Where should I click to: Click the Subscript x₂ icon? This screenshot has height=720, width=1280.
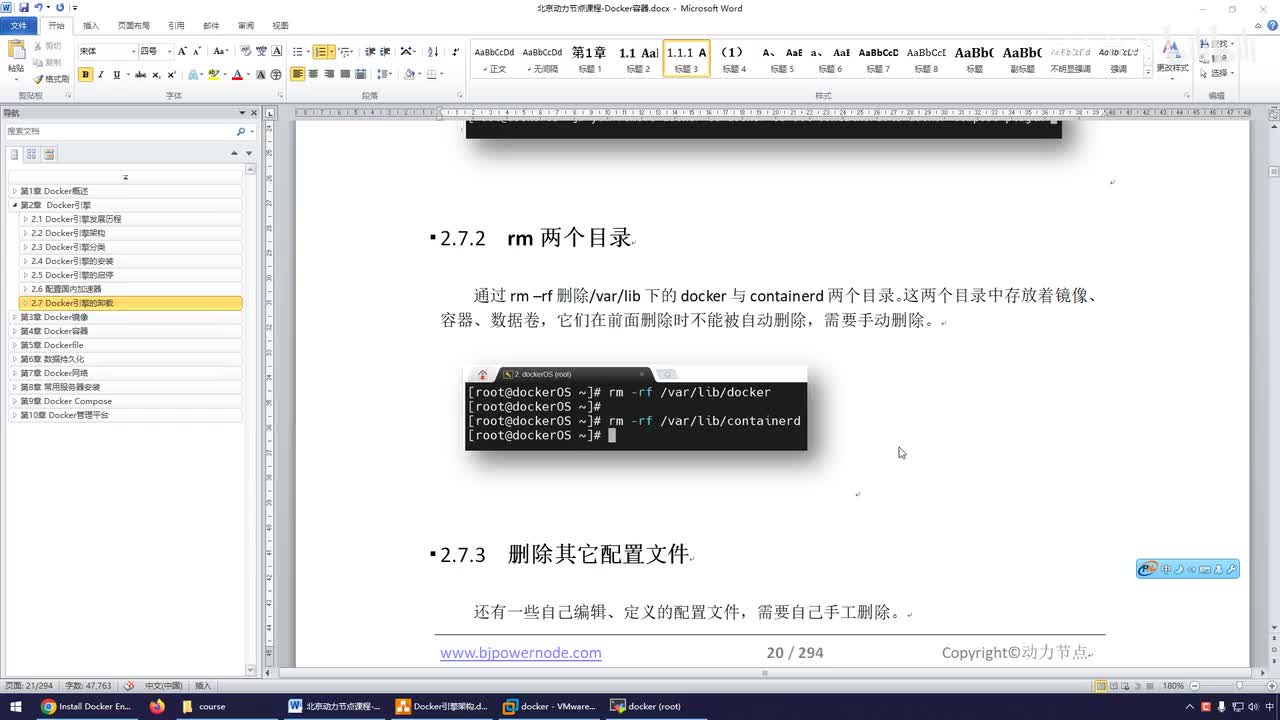tap(156, 75)
